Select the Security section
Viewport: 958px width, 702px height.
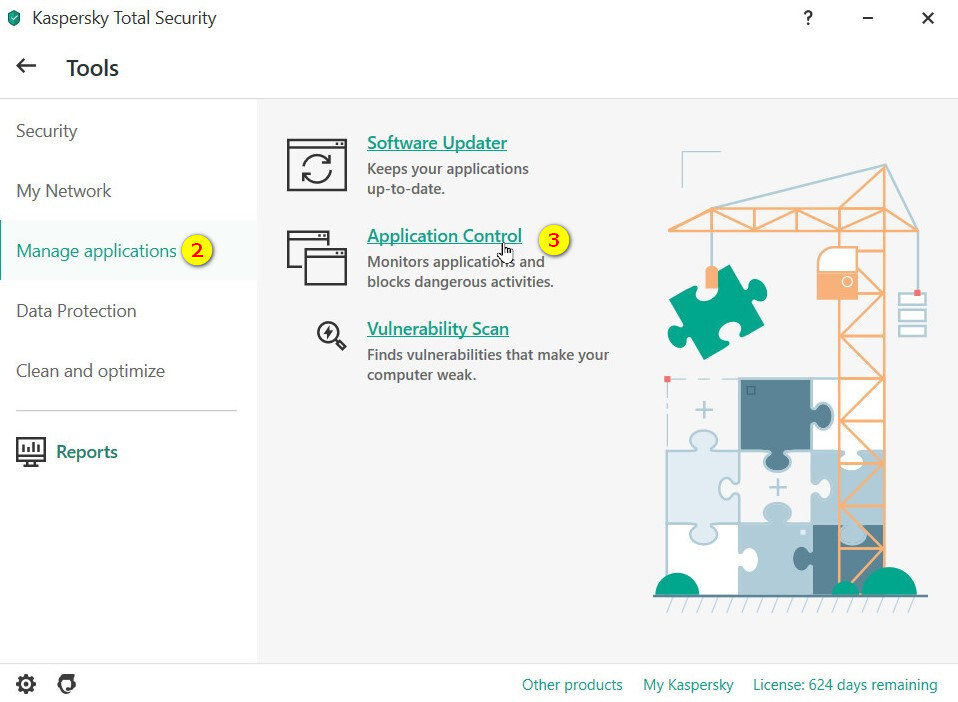pos(47,131)
